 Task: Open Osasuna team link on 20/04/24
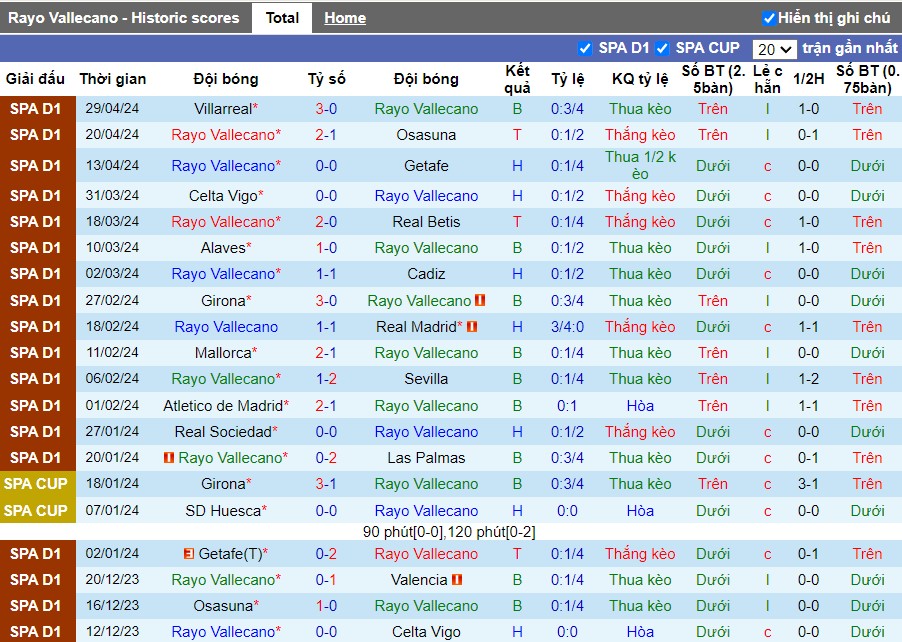426,135
